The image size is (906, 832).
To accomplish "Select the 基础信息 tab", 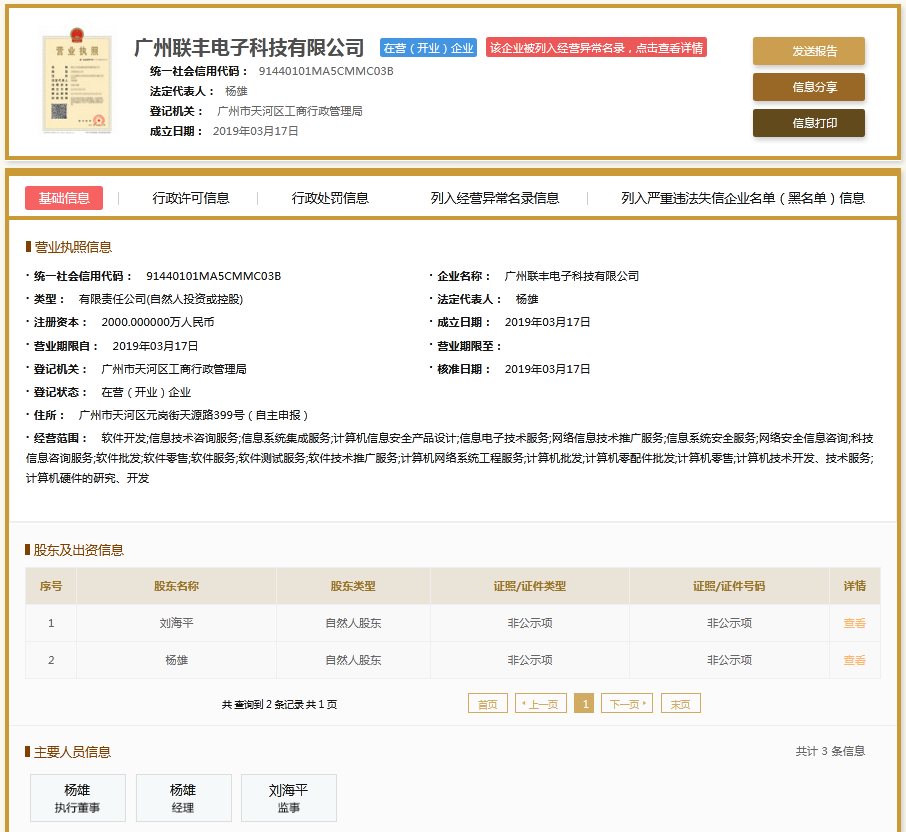I will (64, 198).
